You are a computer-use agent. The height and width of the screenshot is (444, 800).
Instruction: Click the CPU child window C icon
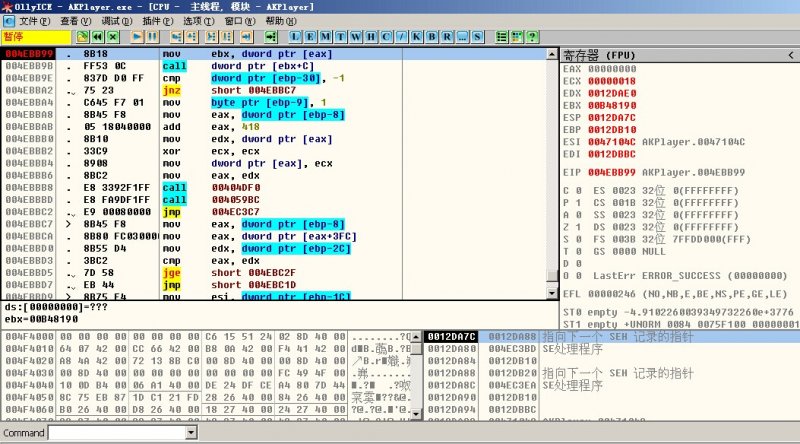click(9, 21)
